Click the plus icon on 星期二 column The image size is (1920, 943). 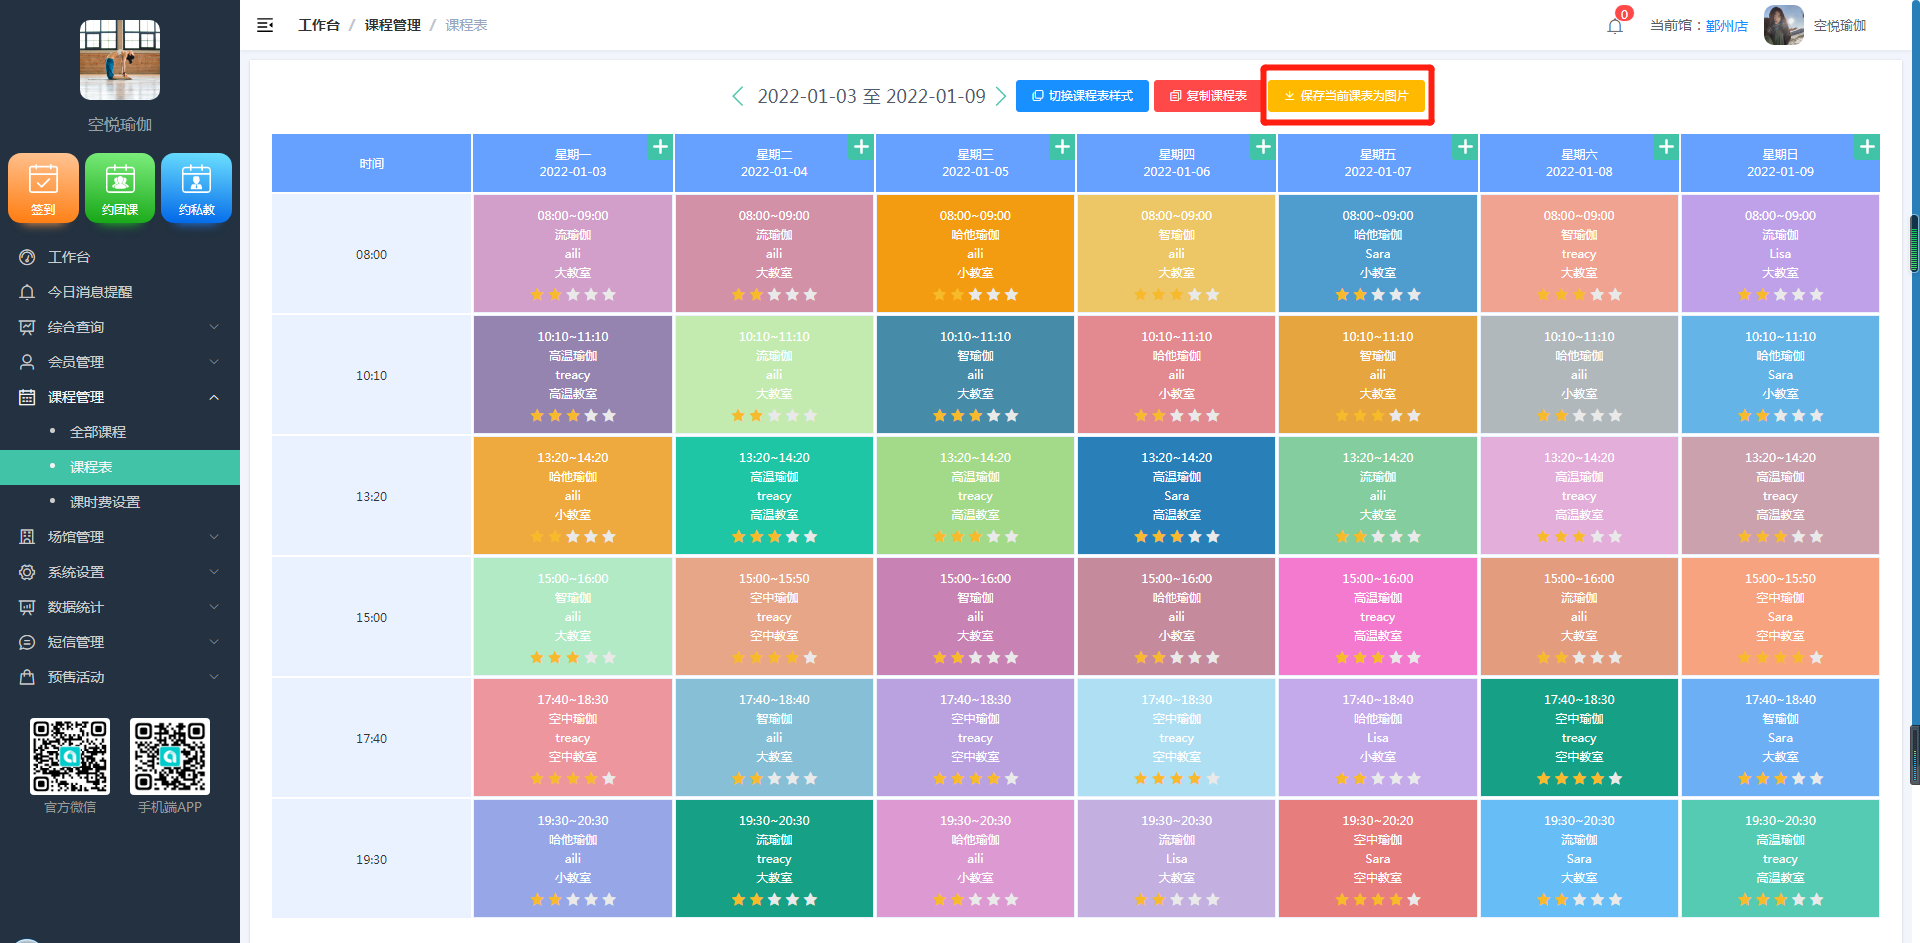pos(861,147)
